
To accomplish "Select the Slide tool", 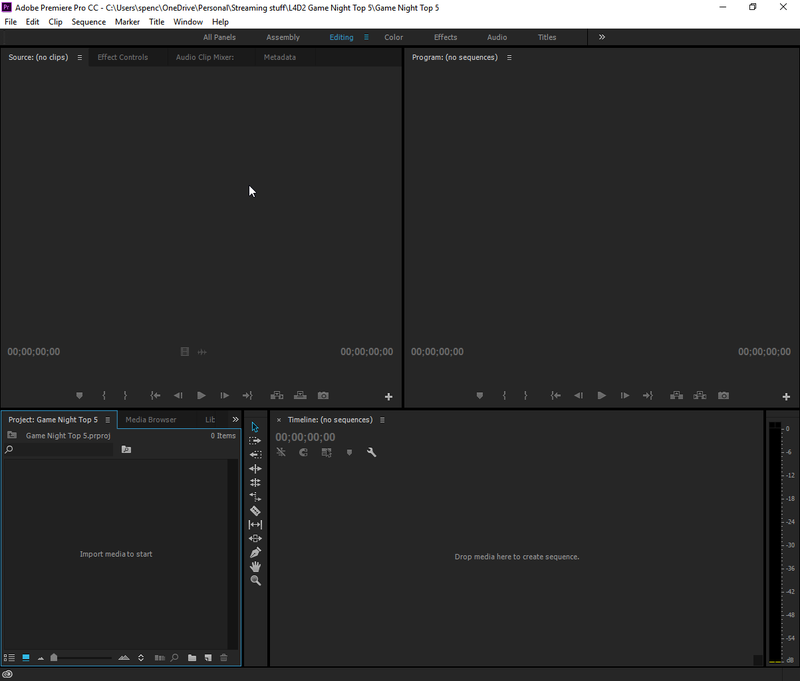I will [255, 538].
